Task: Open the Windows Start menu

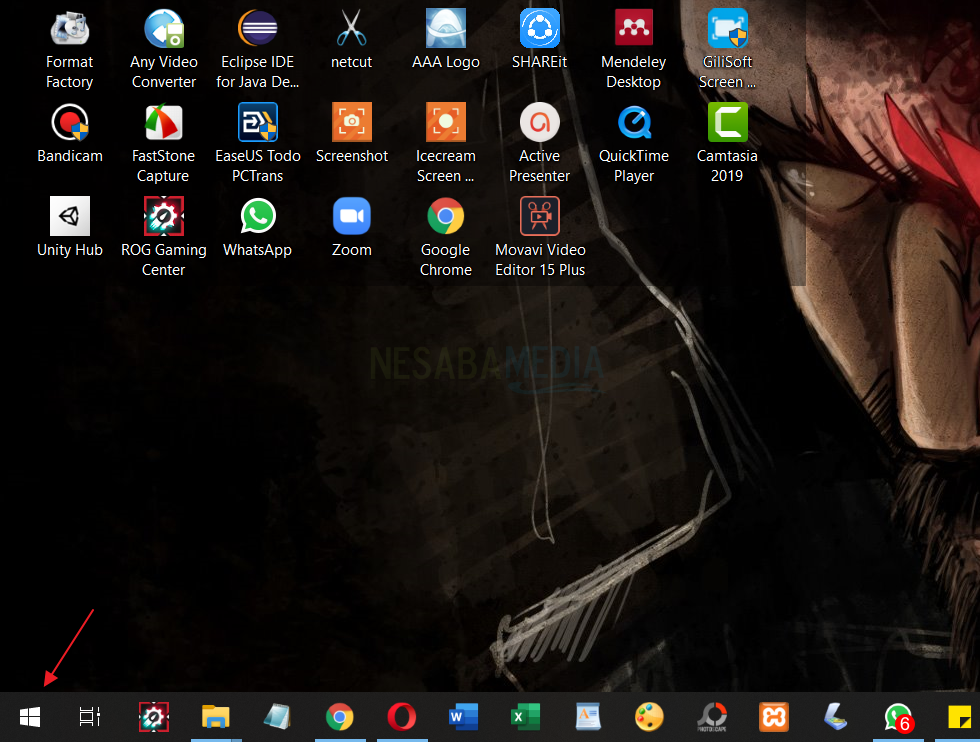Action: tap(30, 717)
